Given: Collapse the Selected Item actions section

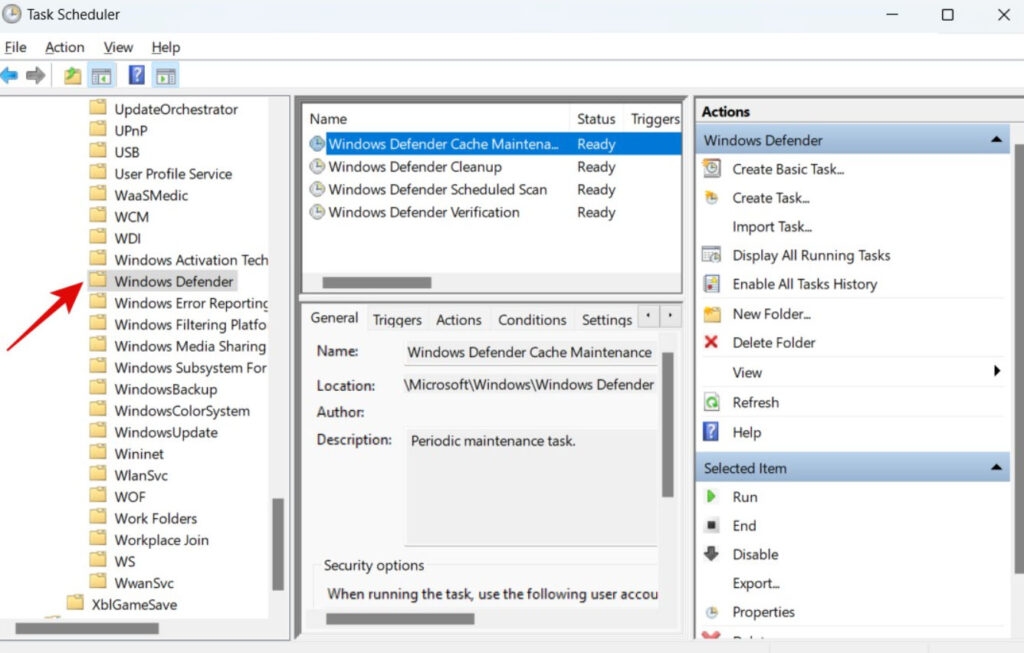Looking at the screenshot, I should tap(996, 468).
